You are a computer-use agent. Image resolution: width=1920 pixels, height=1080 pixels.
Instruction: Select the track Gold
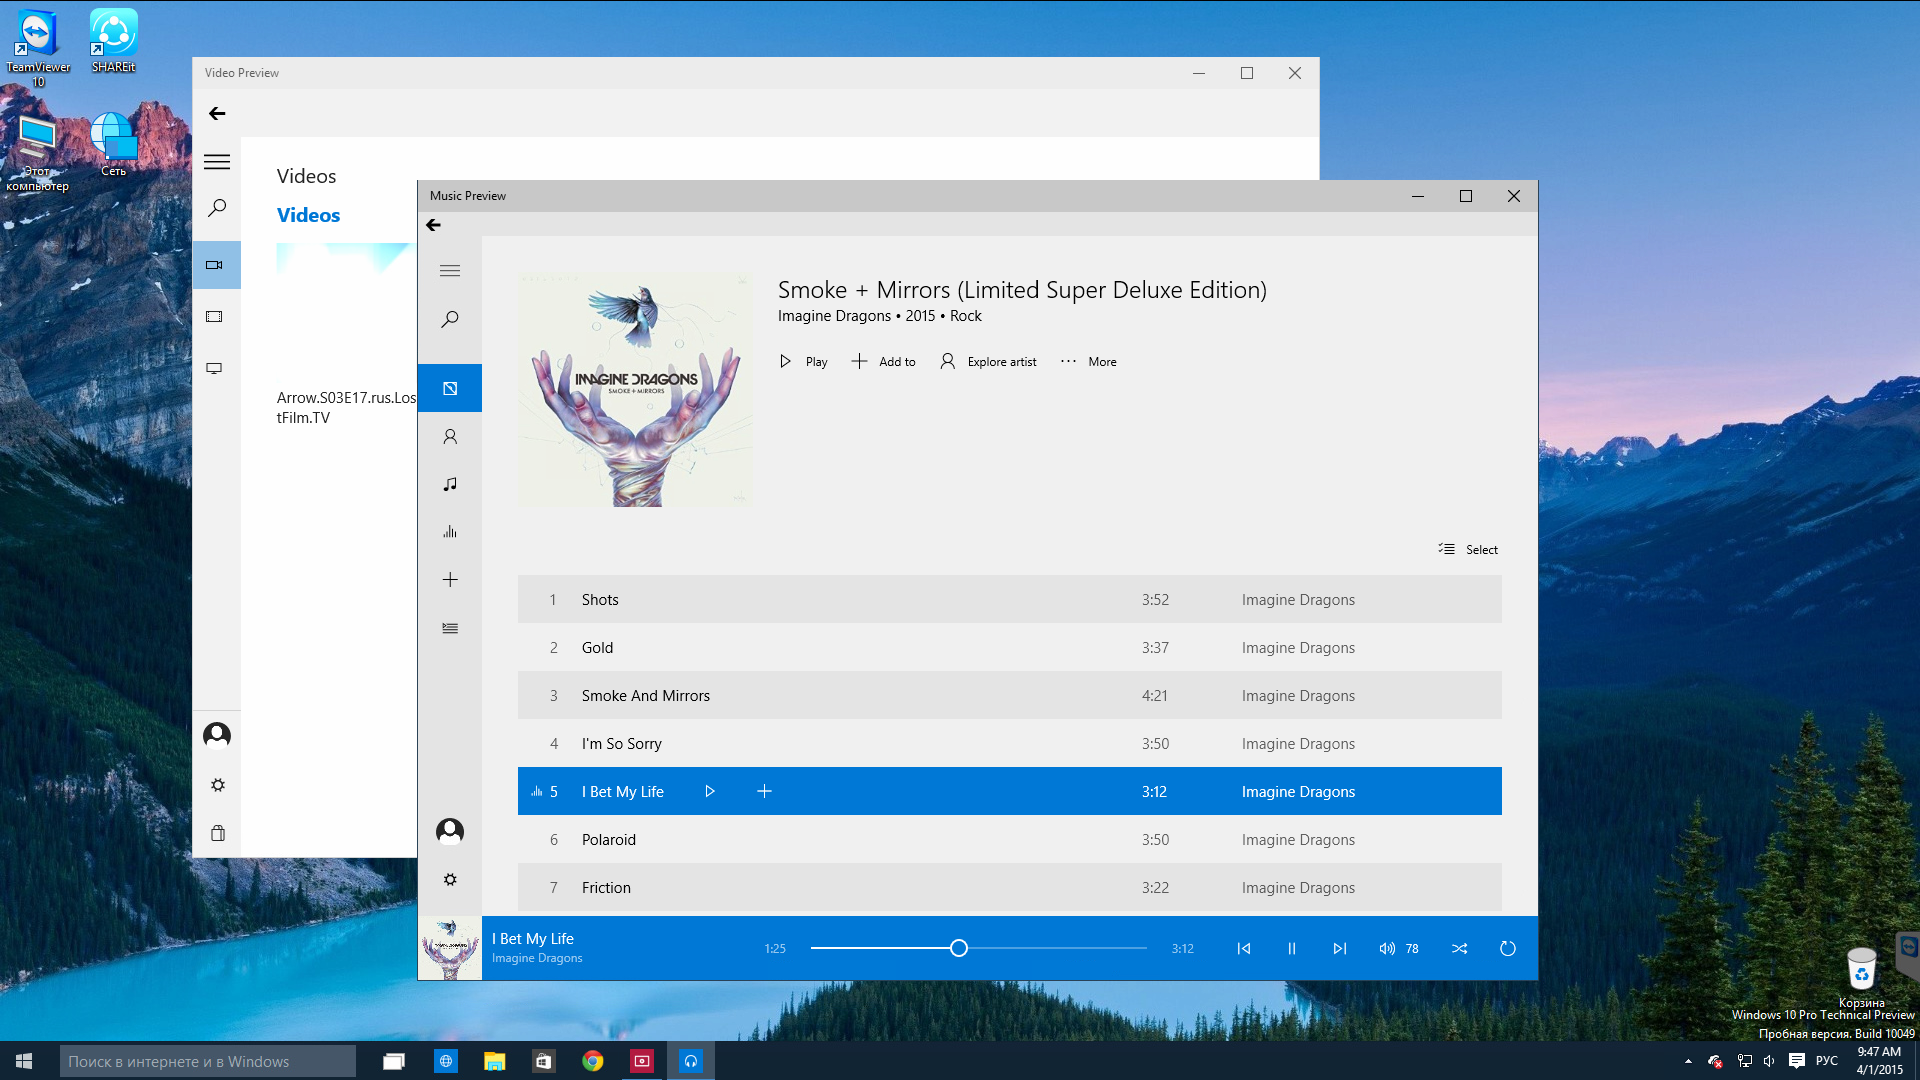tap(1010, 648)
